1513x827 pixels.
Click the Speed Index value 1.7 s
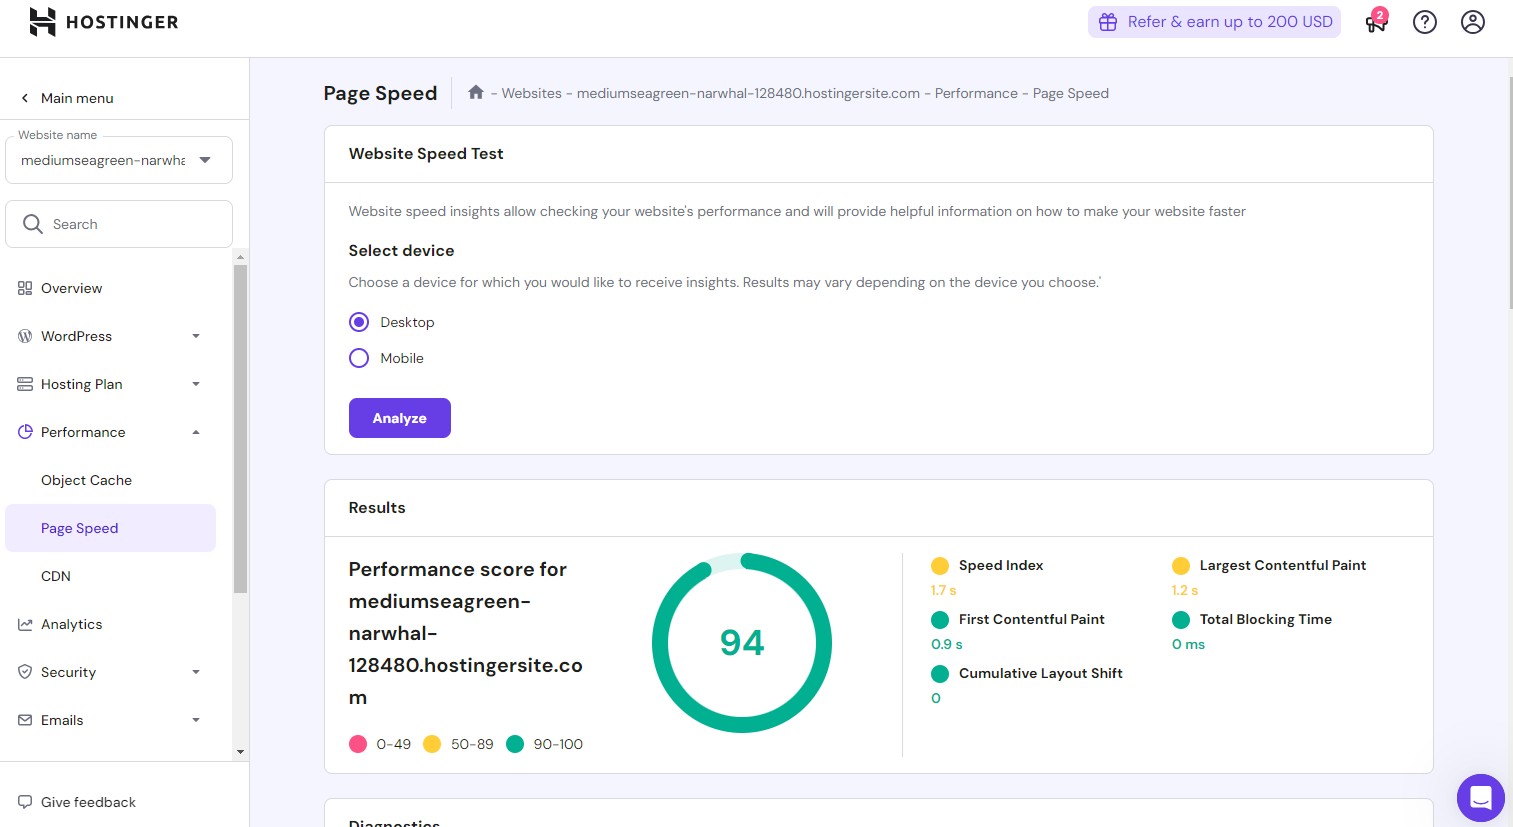click(944, 590)
